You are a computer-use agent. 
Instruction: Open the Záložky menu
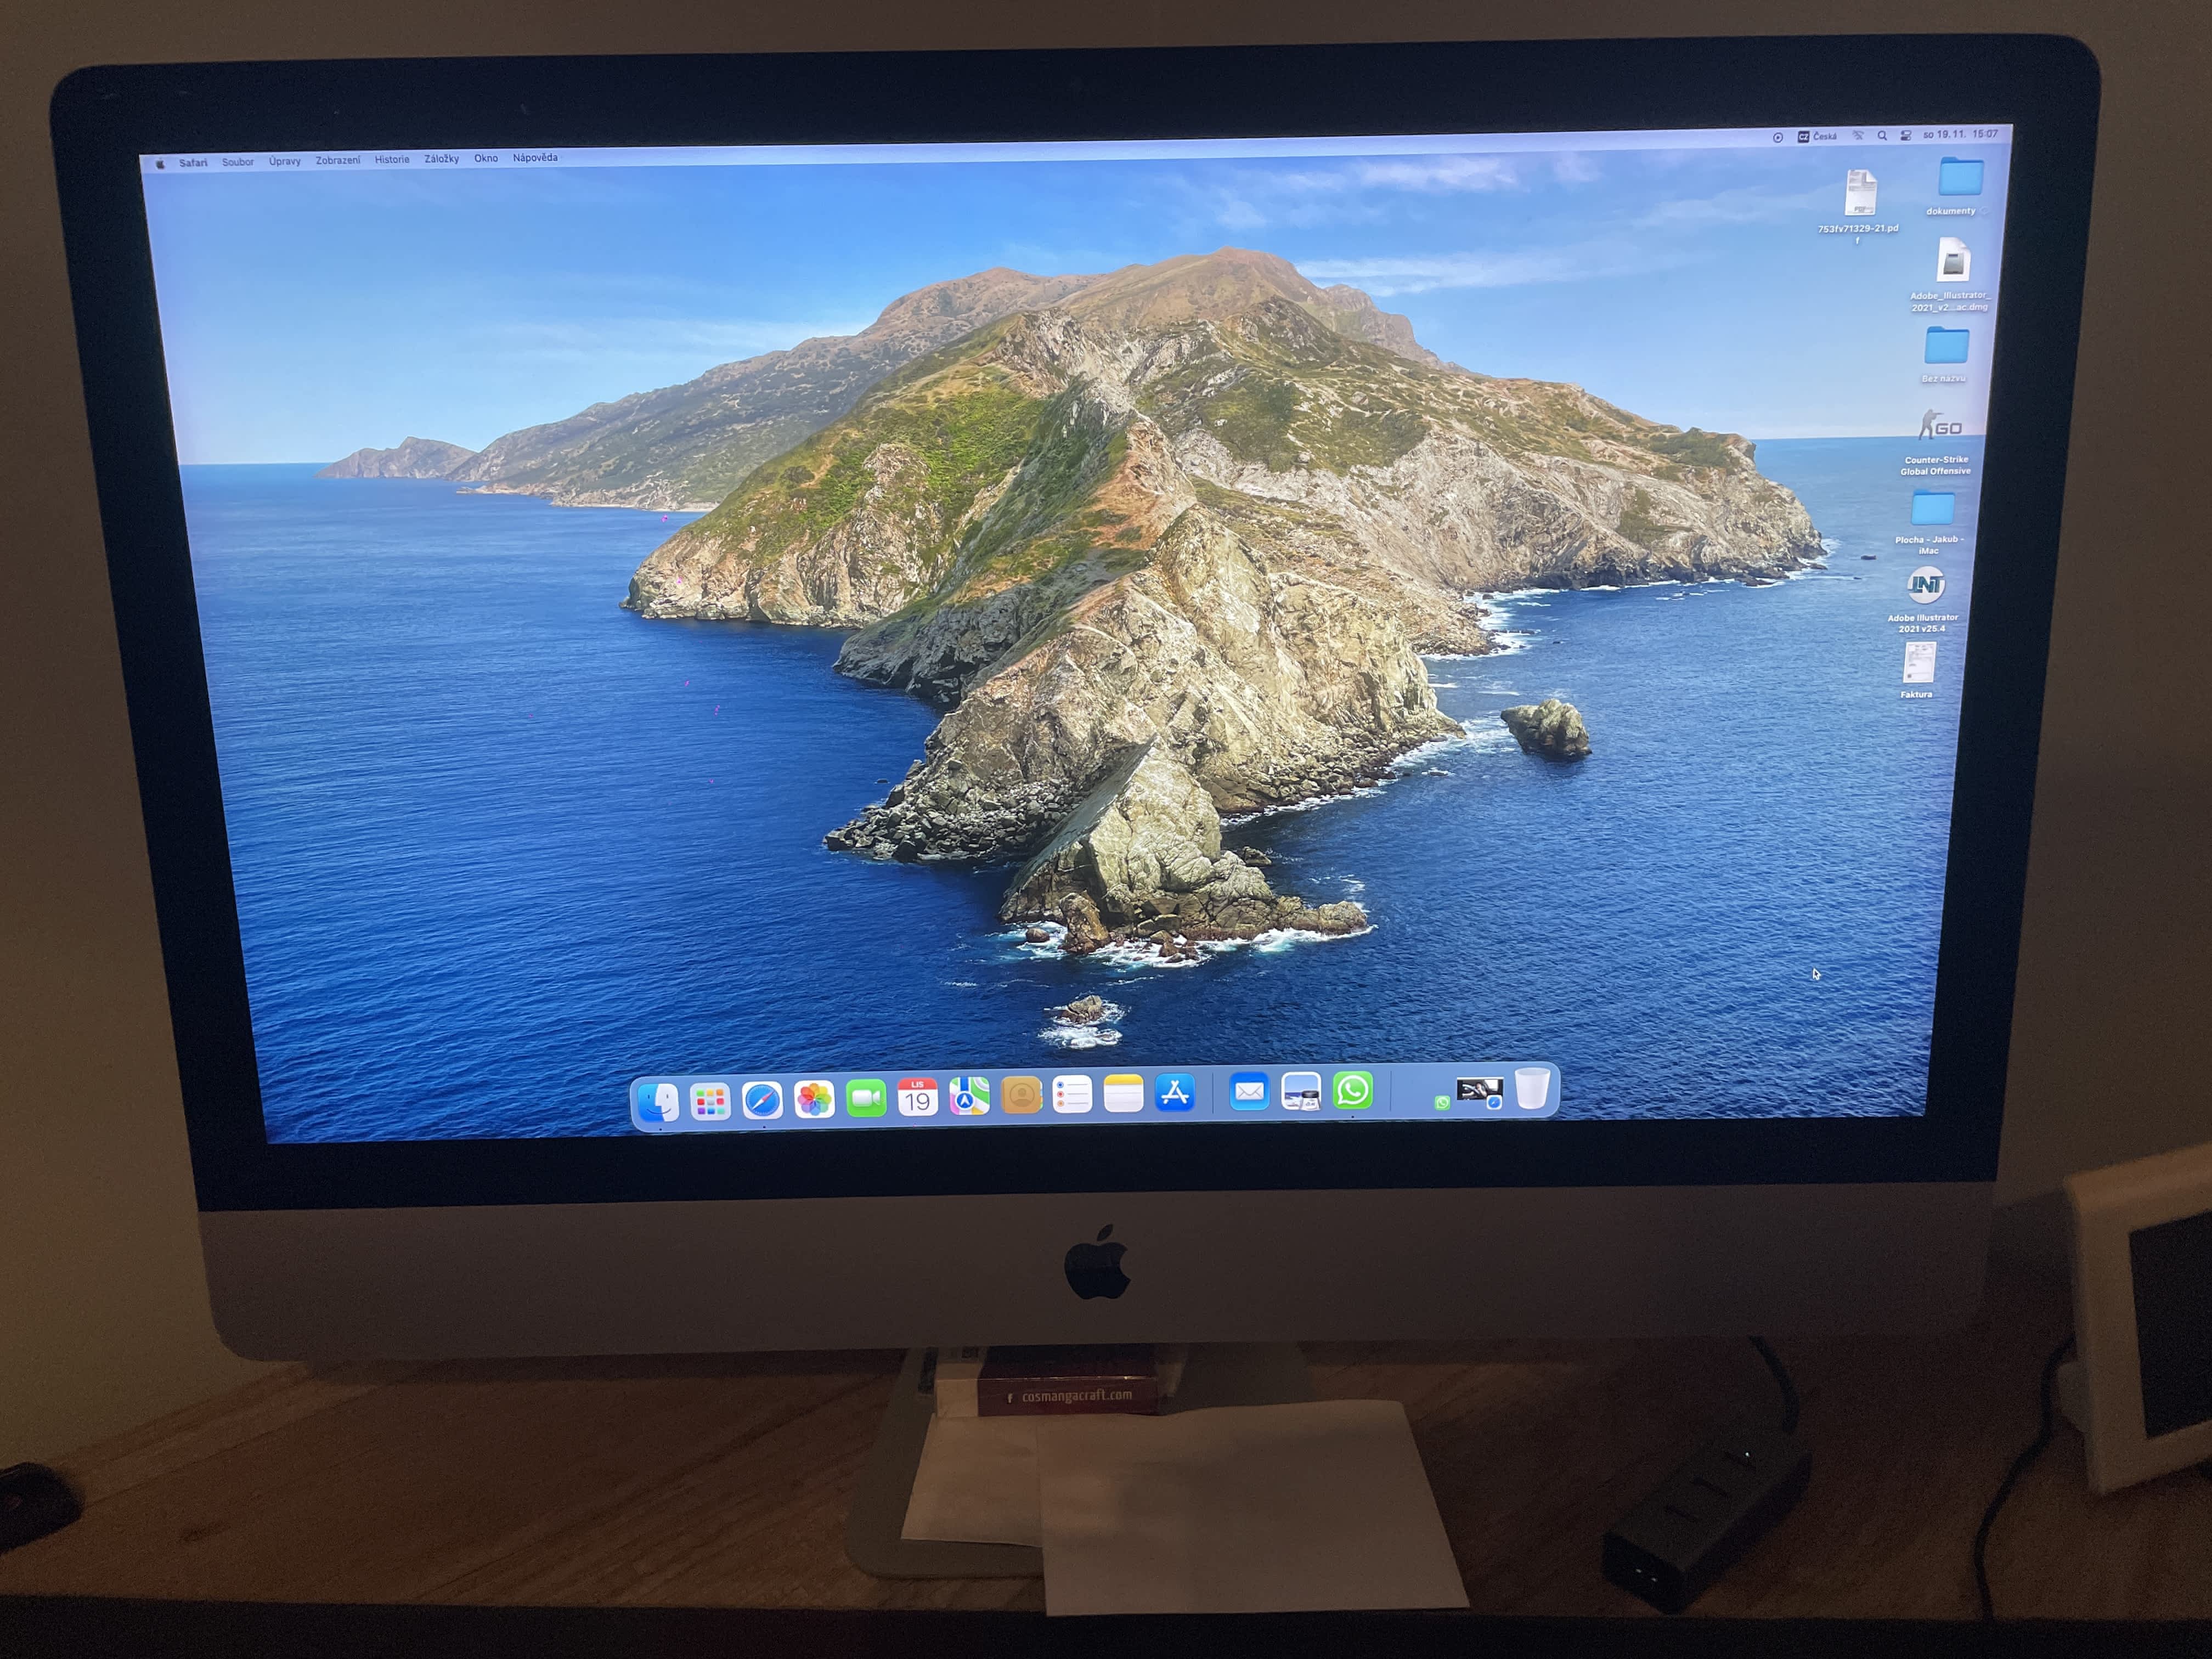(441, 159)
